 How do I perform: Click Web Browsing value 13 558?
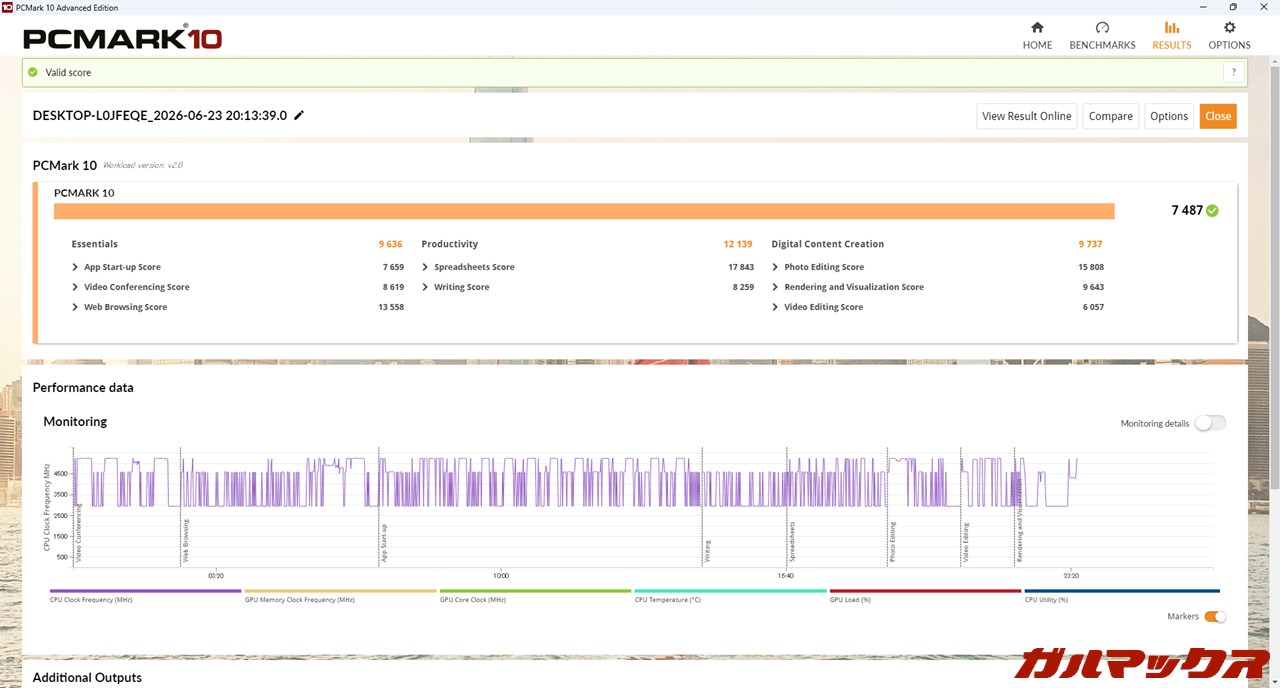click(391, 307)
